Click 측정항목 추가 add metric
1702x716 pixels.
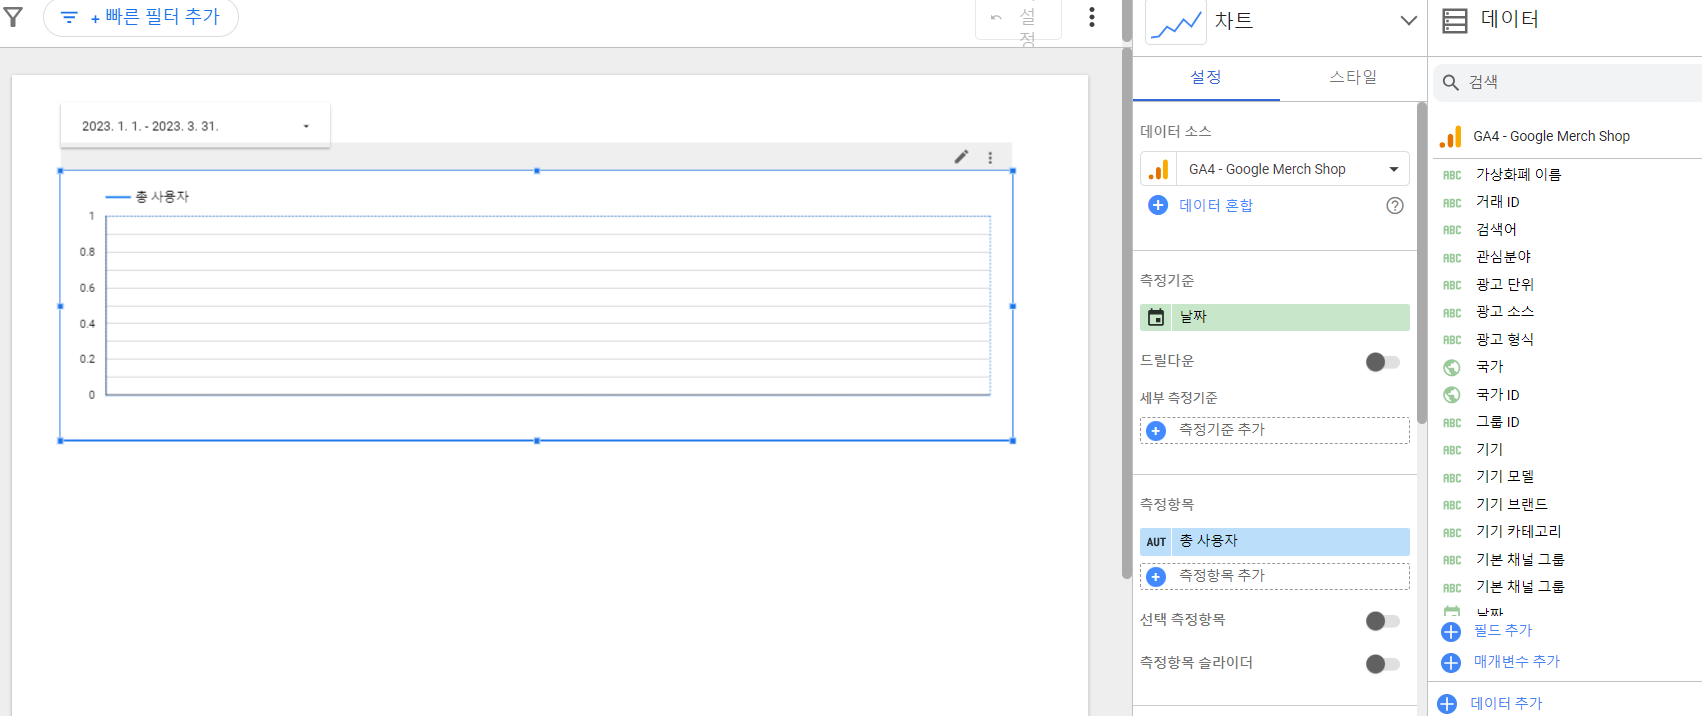pos(1275,576)
